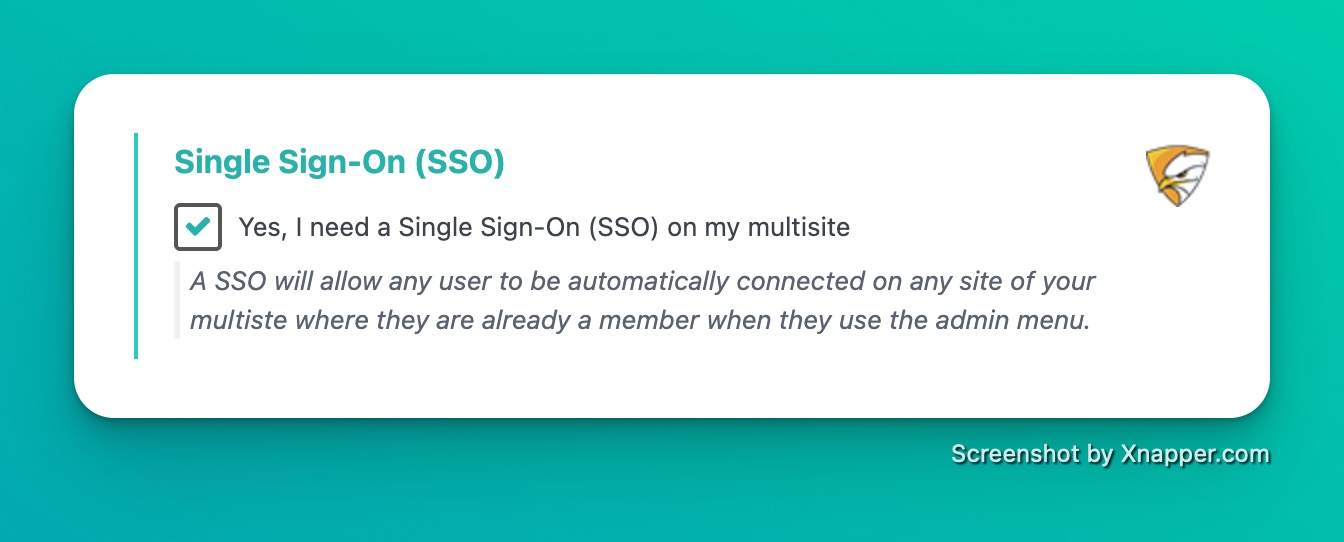This screenshot has width=1344, height=542.
Task: Click "Single" in the teal heading
Action: (215, 162)
